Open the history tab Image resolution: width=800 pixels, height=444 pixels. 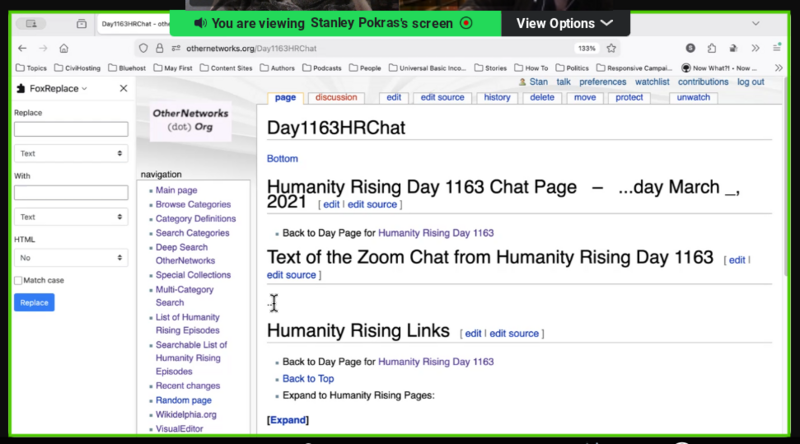497,97
